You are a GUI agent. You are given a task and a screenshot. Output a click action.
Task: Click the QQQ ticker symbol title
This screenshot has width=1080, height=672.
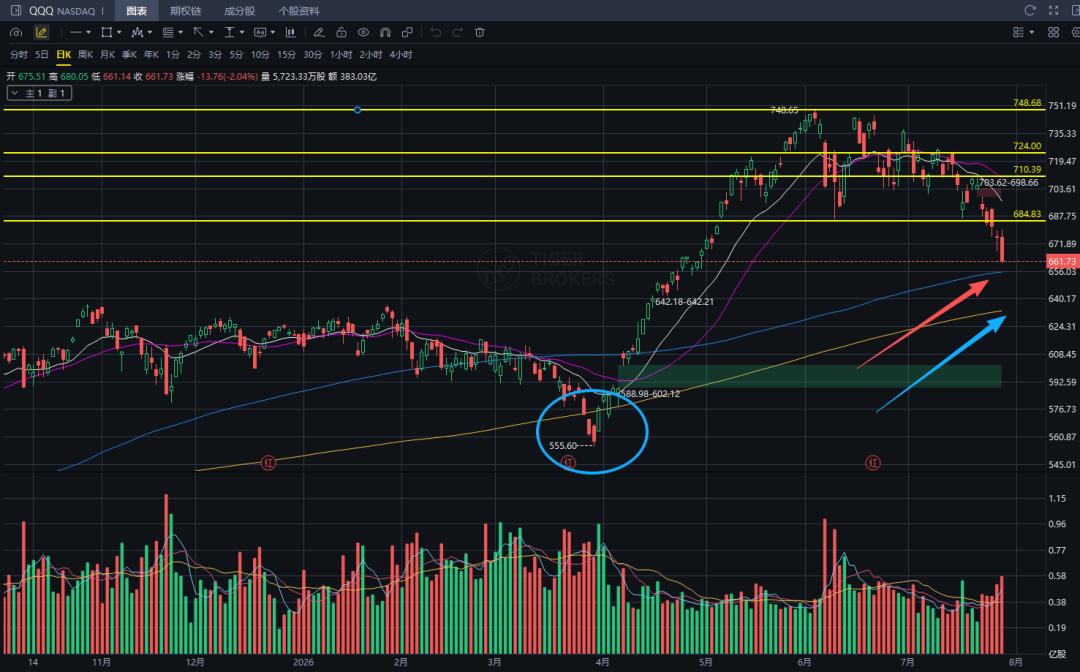click(41, 11)
